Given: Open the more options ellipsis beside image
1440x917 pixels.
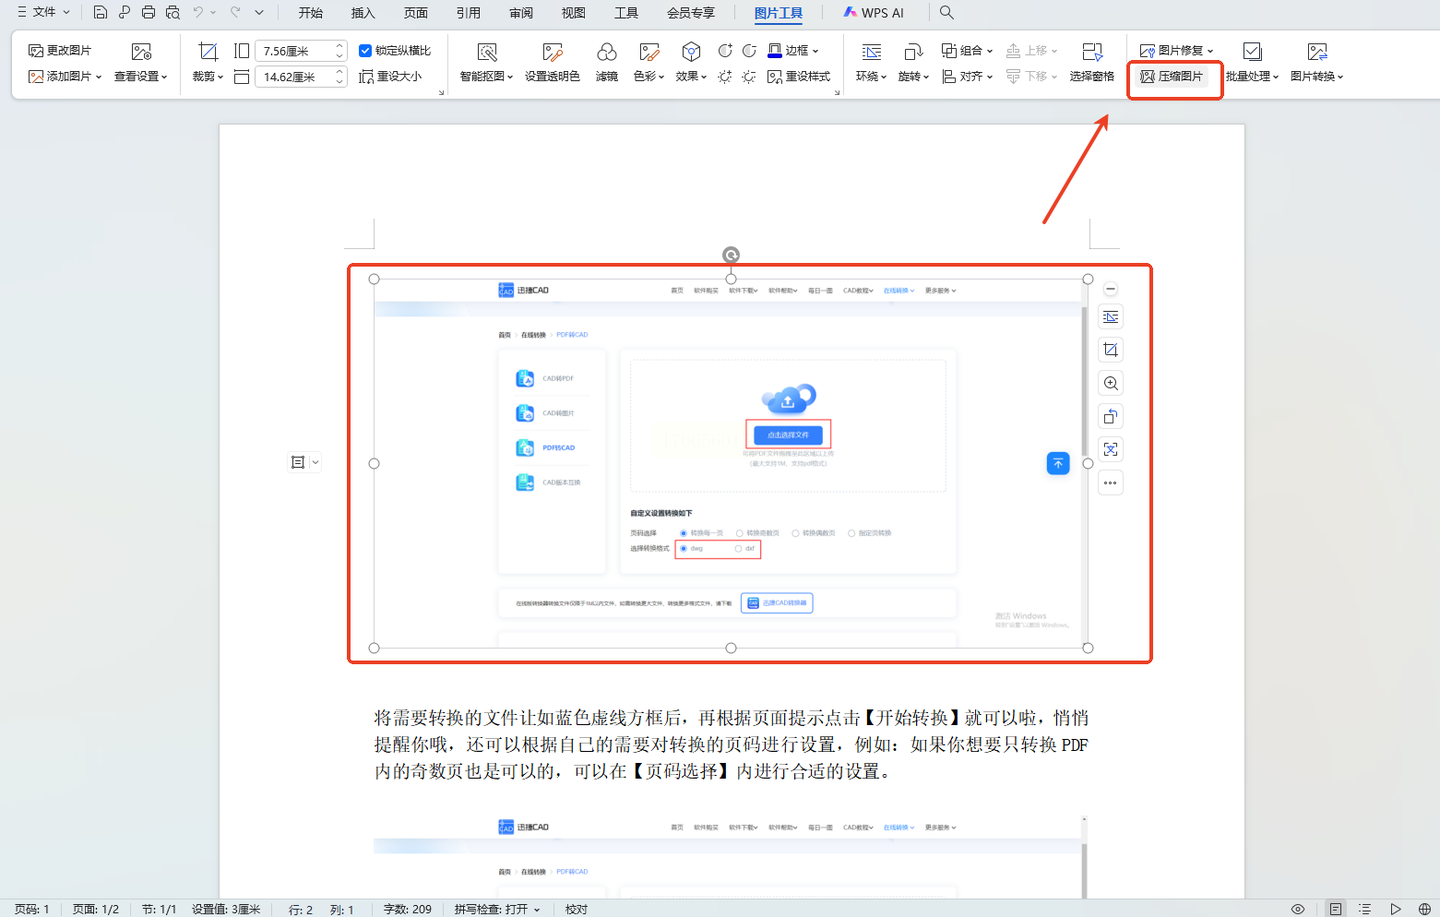Looking at the screenshot, I should coord(1110,483).
